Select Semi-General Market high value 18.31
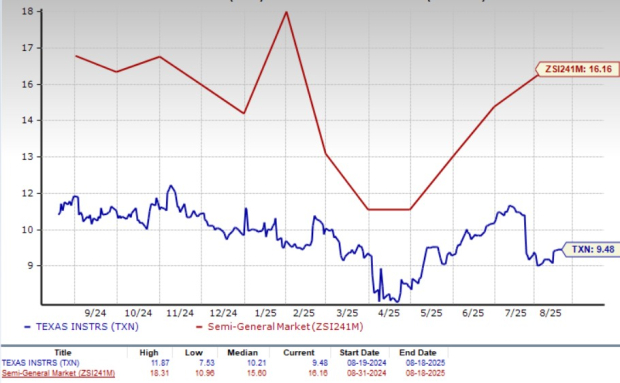This screenshot has width=620, height=383. coord(160,373)
